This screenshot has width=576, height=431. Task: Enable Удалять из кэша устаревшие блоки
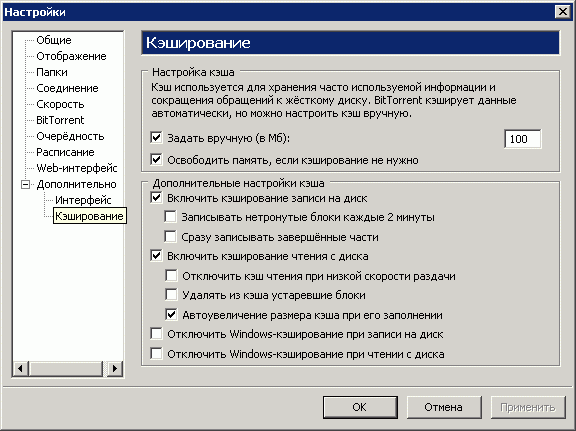[x=171, y=295]
